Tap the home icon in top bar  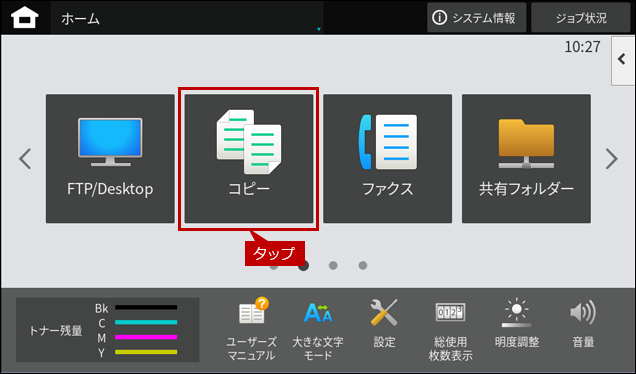click(x=25, y=18)
